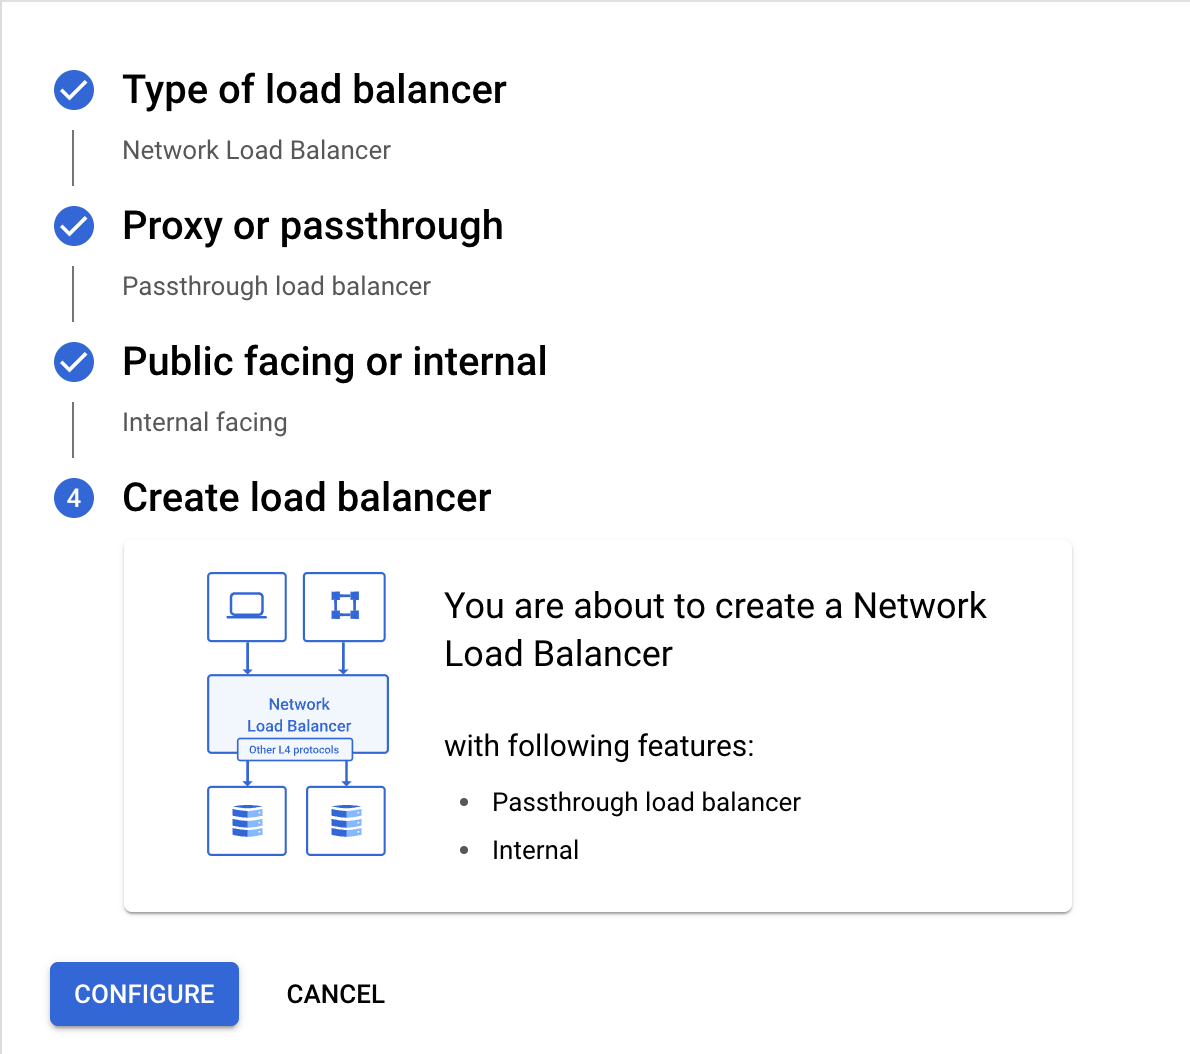The height and width of the screenshot is (1054, 1190).
Task: Click the Internal feature bullet in the card
Action: click(x=535, y=850)
